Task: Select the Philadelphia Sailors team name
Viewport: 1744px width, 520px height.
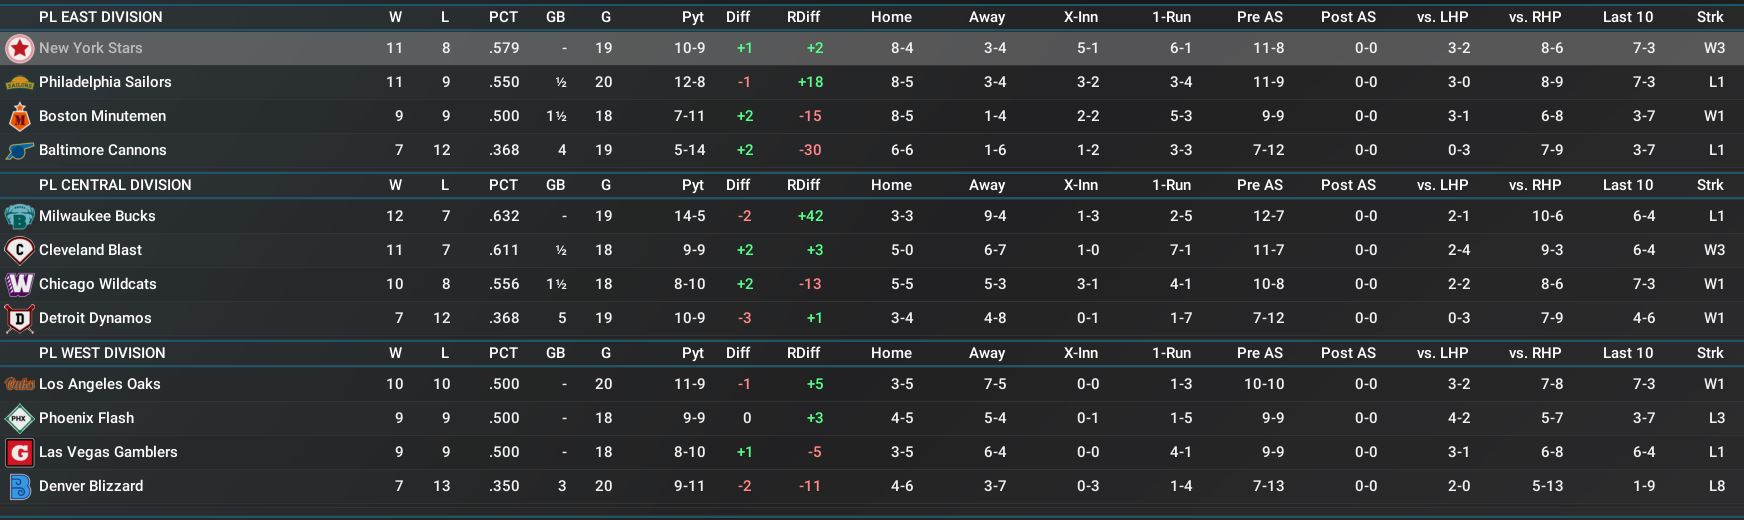Action: [x=105, y=82]
